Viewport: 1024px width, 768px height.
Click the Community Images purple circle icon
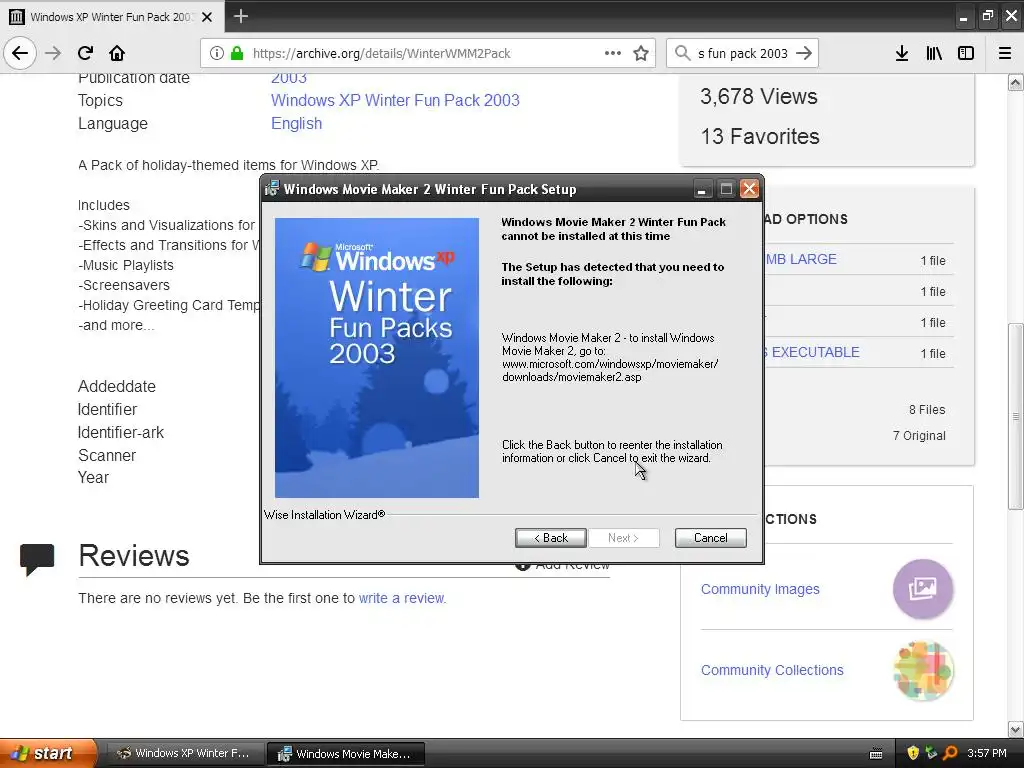(923, 589)
